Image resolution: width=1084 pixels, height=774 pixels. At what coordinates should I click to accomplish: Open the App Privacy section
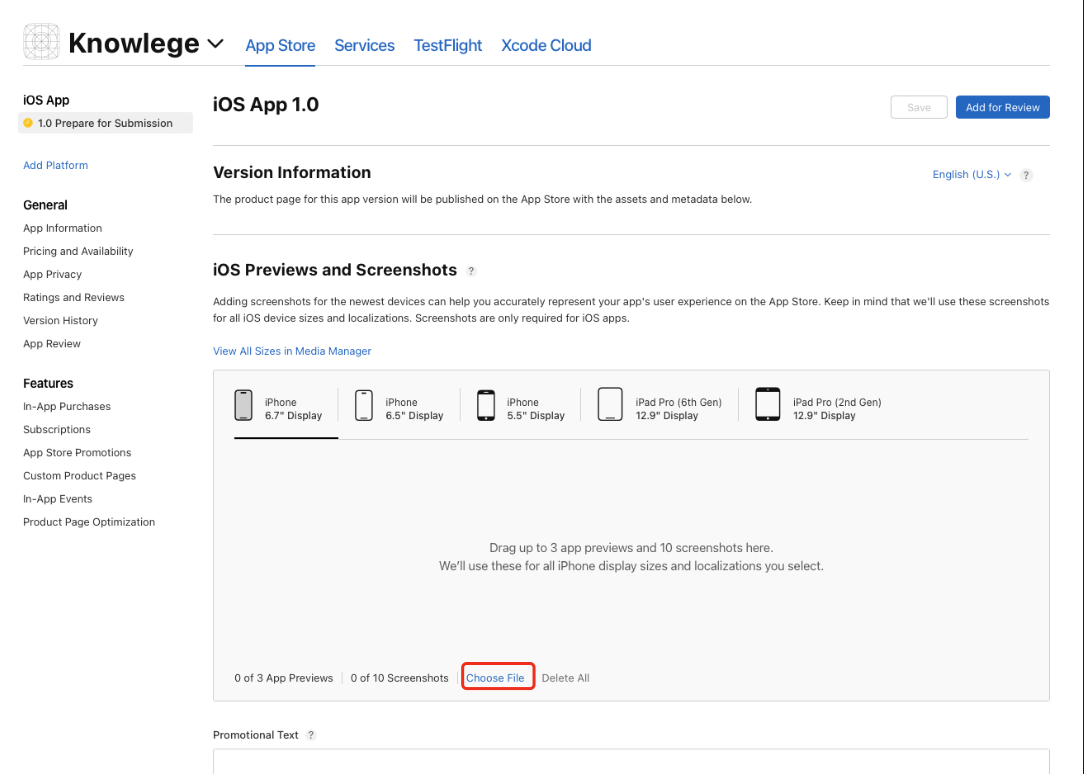[53, 274]
